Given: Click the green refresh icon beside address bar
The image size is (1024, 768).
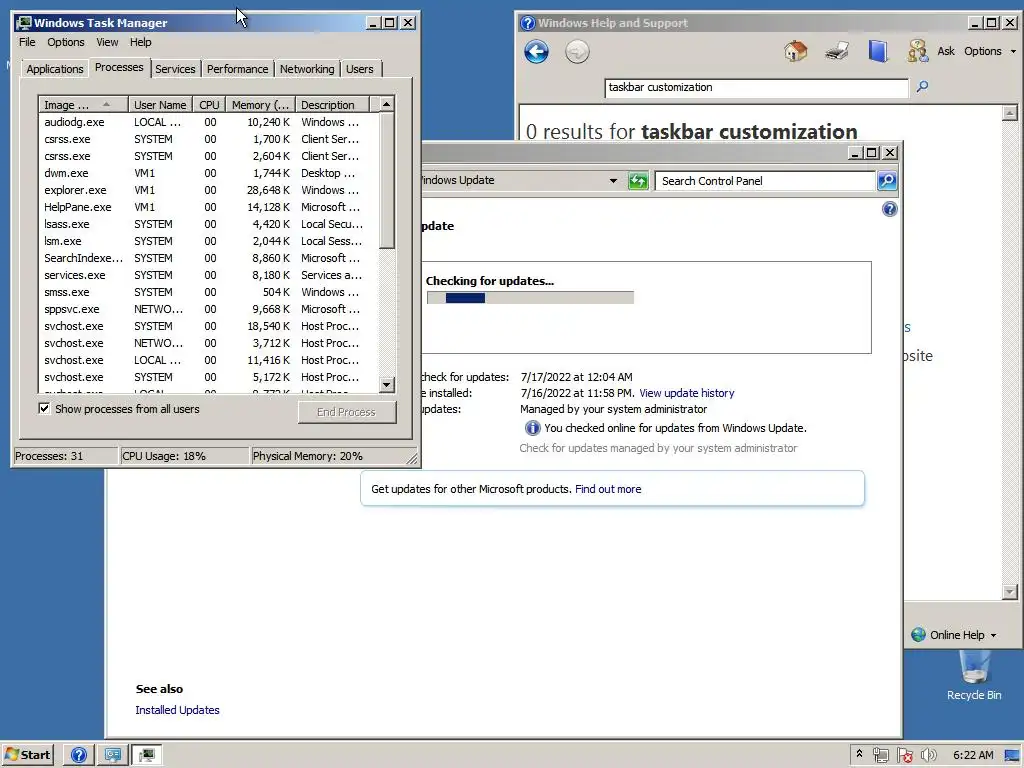Looking at the screenshot, I should click(638, 181).
